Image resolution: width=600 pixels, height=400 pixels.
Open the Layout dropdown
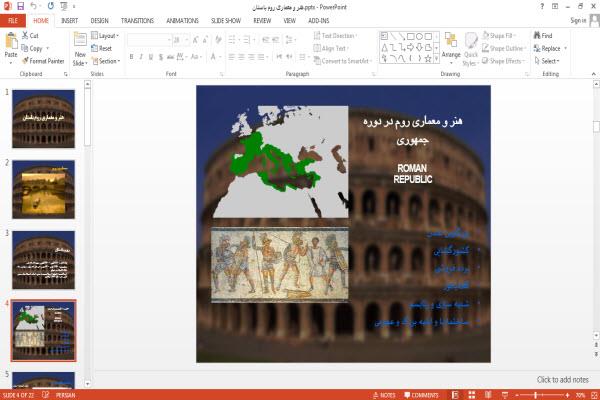click(105, 35)
